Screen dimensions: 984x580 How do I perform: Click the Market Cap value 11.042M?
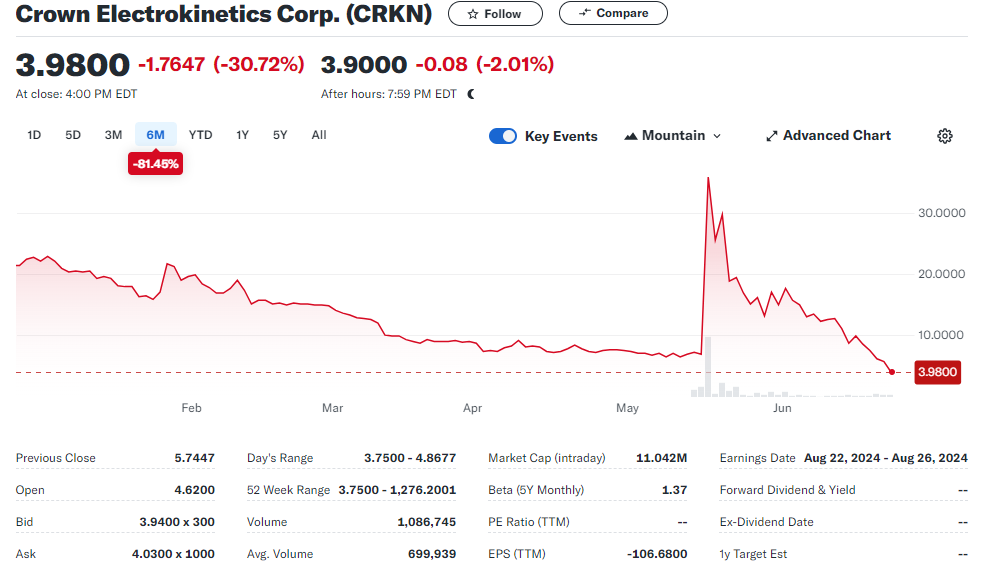pos(661,458)
